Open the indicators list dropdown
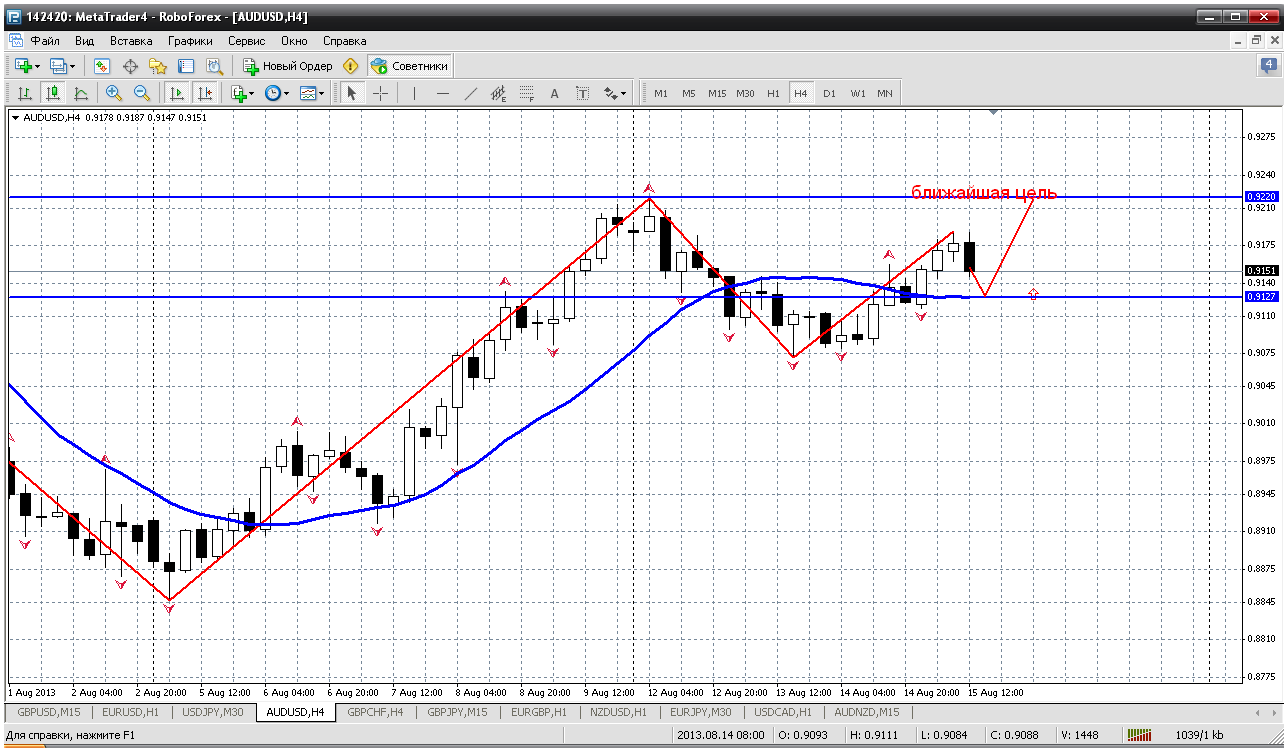The width and height of the screenshot is (1288, 748). pyautogui.click(x=241, y=93)
